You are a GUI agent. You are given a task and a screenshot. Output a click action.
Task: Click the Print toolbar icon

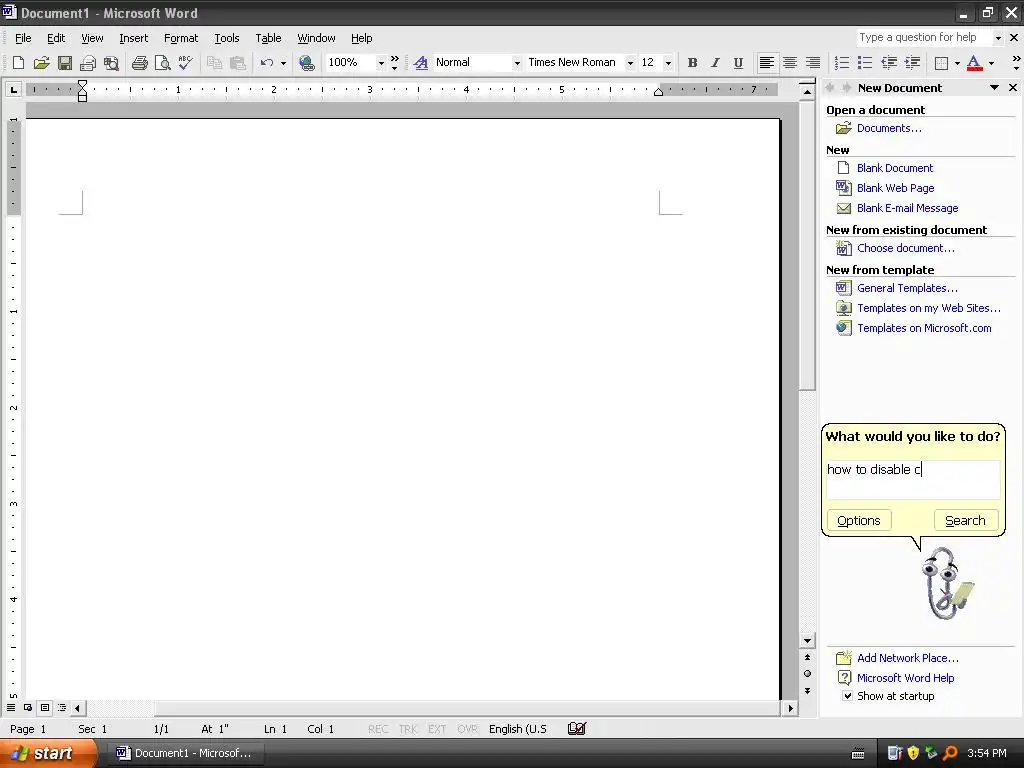(x=140, y=63)
